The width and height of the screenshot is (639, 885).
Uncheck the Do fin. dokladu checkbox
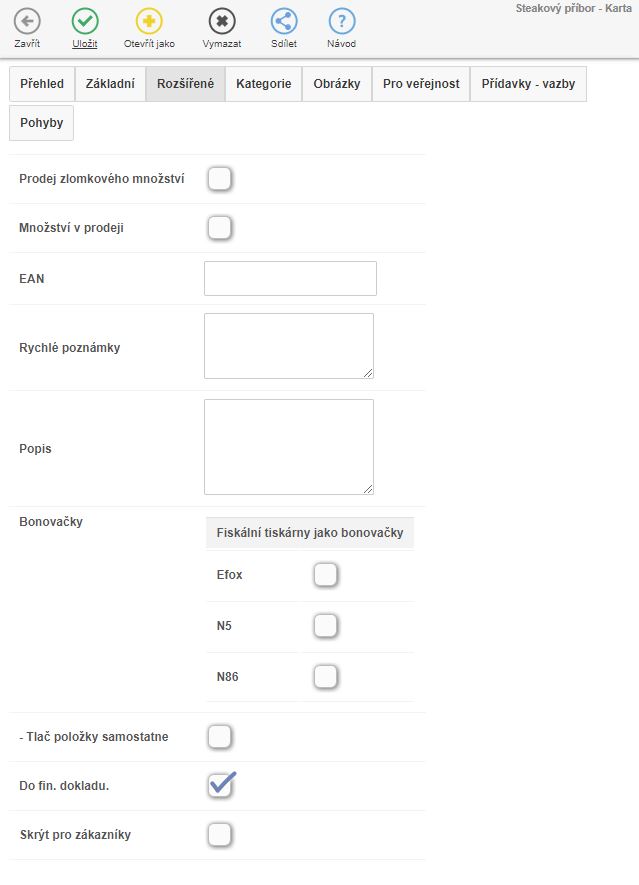220,785
